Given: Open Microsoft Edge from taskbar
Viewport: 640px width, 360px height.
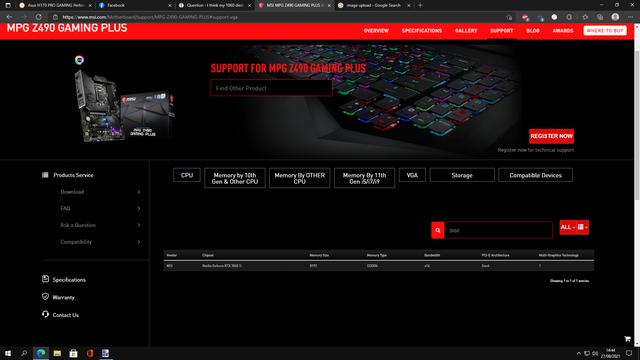Looking at the screenshot, I should coord(41,353).
